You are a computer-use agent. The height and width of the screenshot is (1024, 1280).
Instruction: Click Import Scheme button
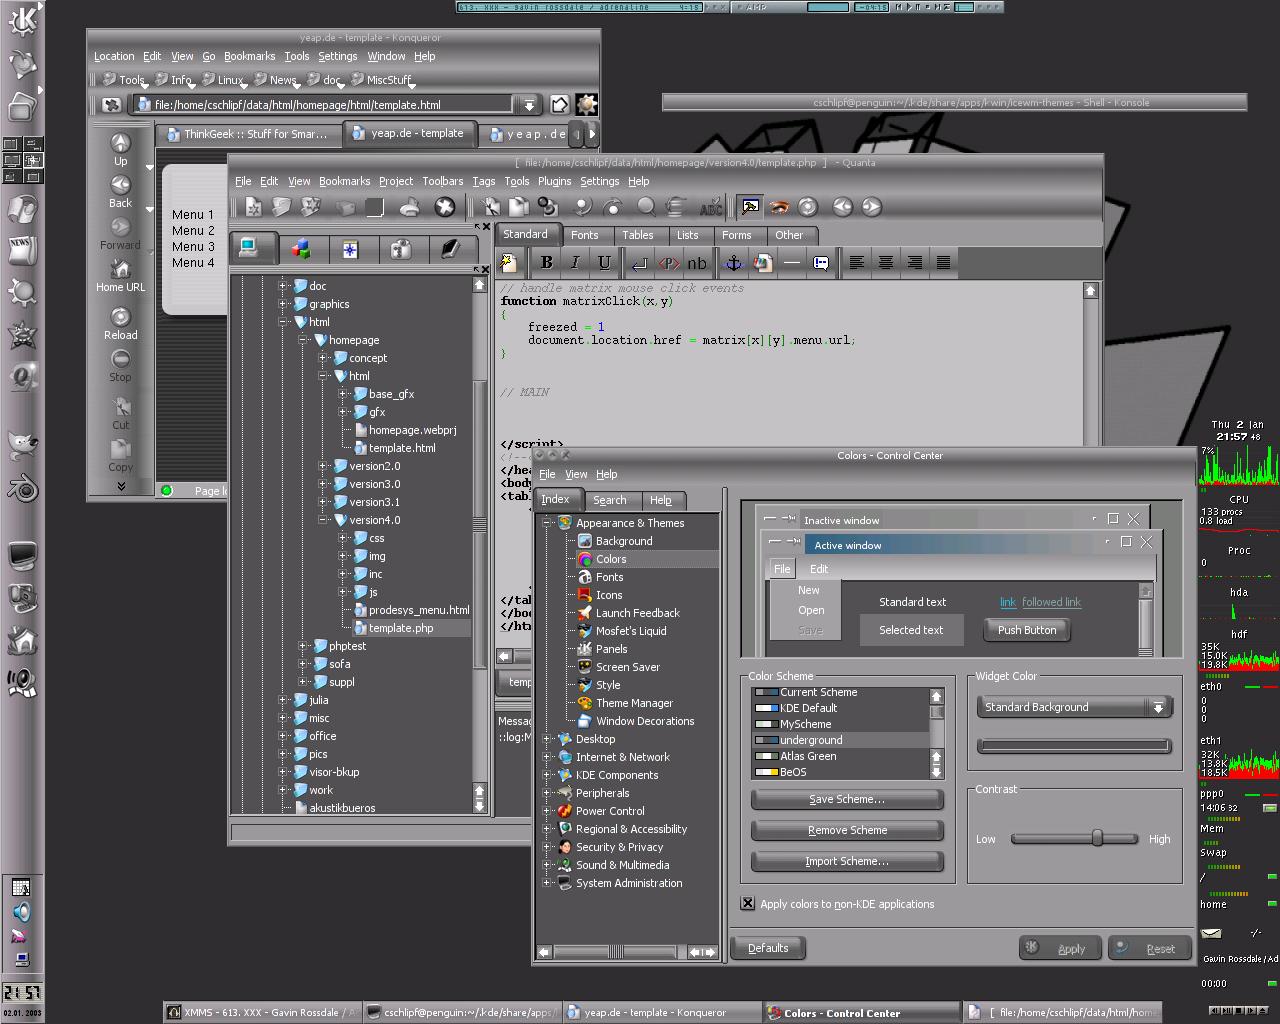[847, 861]
